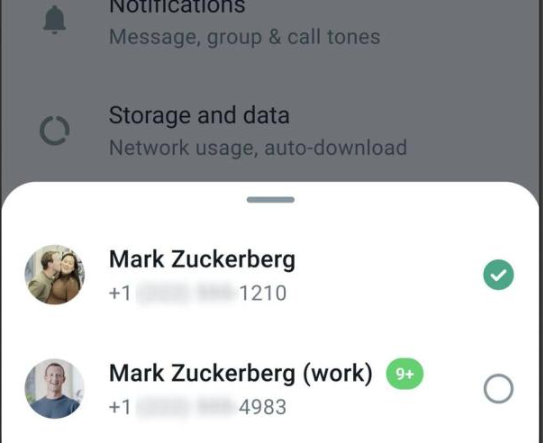Tap the white tick inside green circle
The image size is (543, 448).
coord(498,275)
